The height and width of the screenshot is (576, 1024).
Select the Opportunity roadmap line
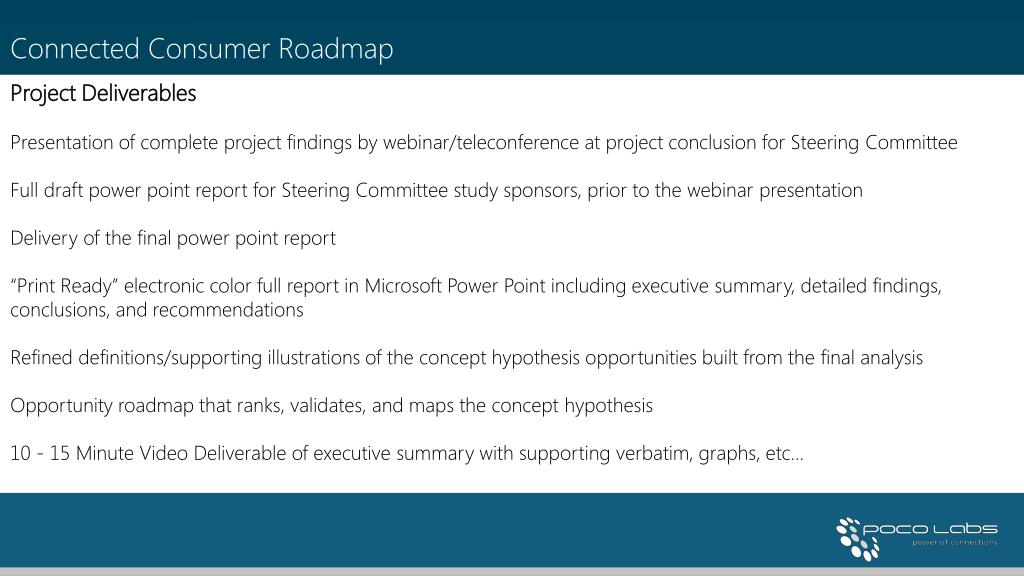coord(331,406)
